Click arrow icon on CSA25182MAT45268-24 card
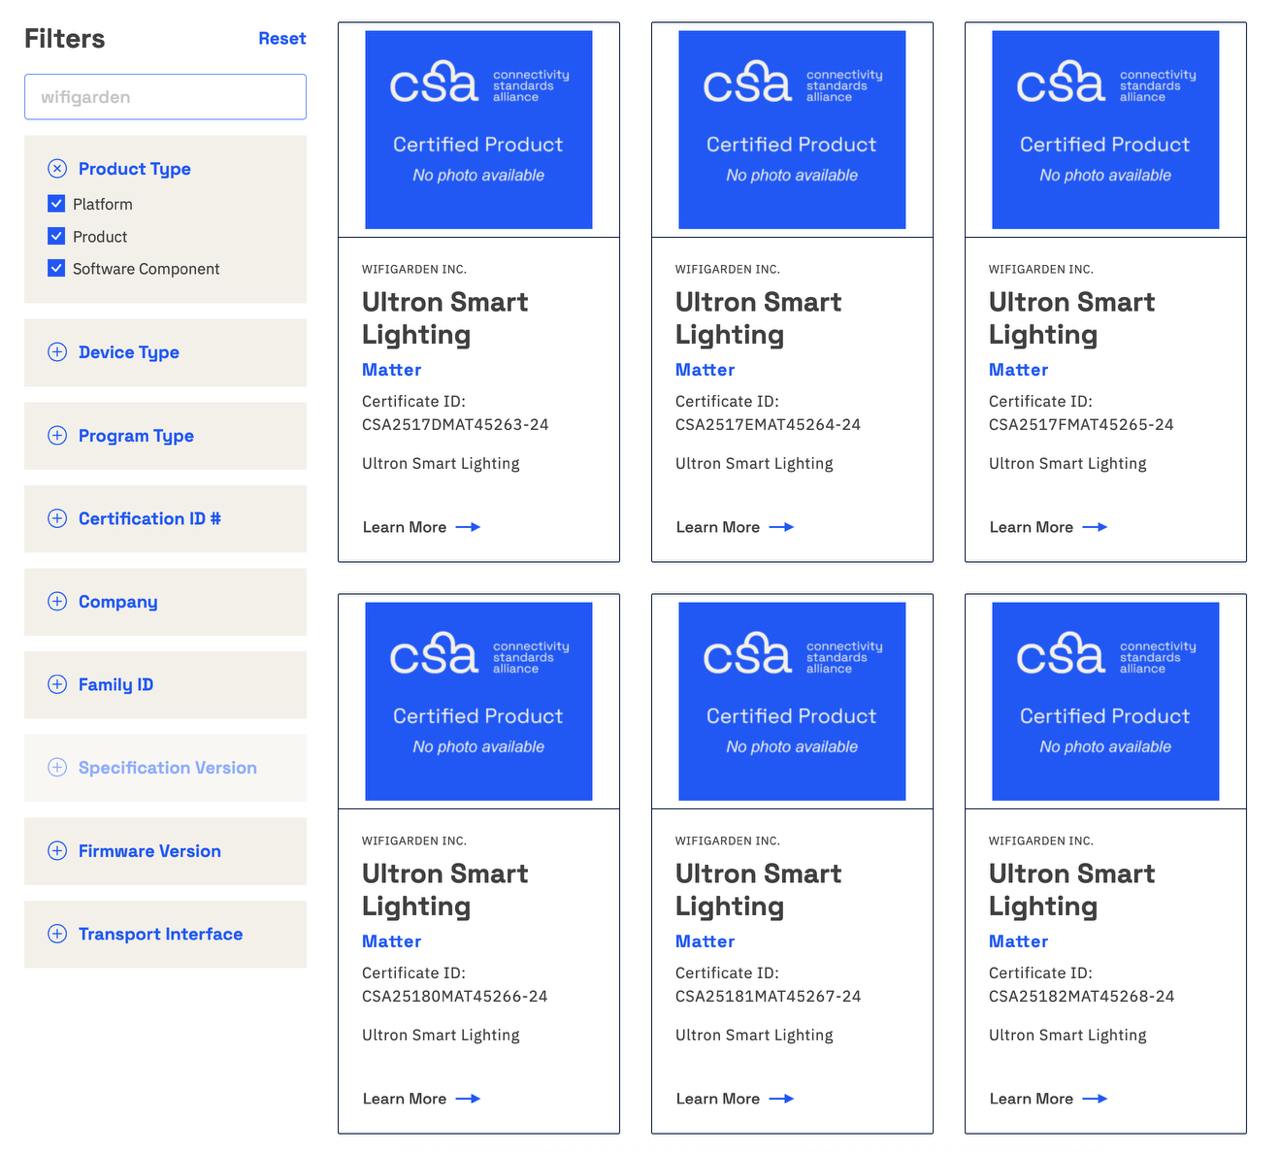1280x1153 pixels. click(x=1095, y=1099)
